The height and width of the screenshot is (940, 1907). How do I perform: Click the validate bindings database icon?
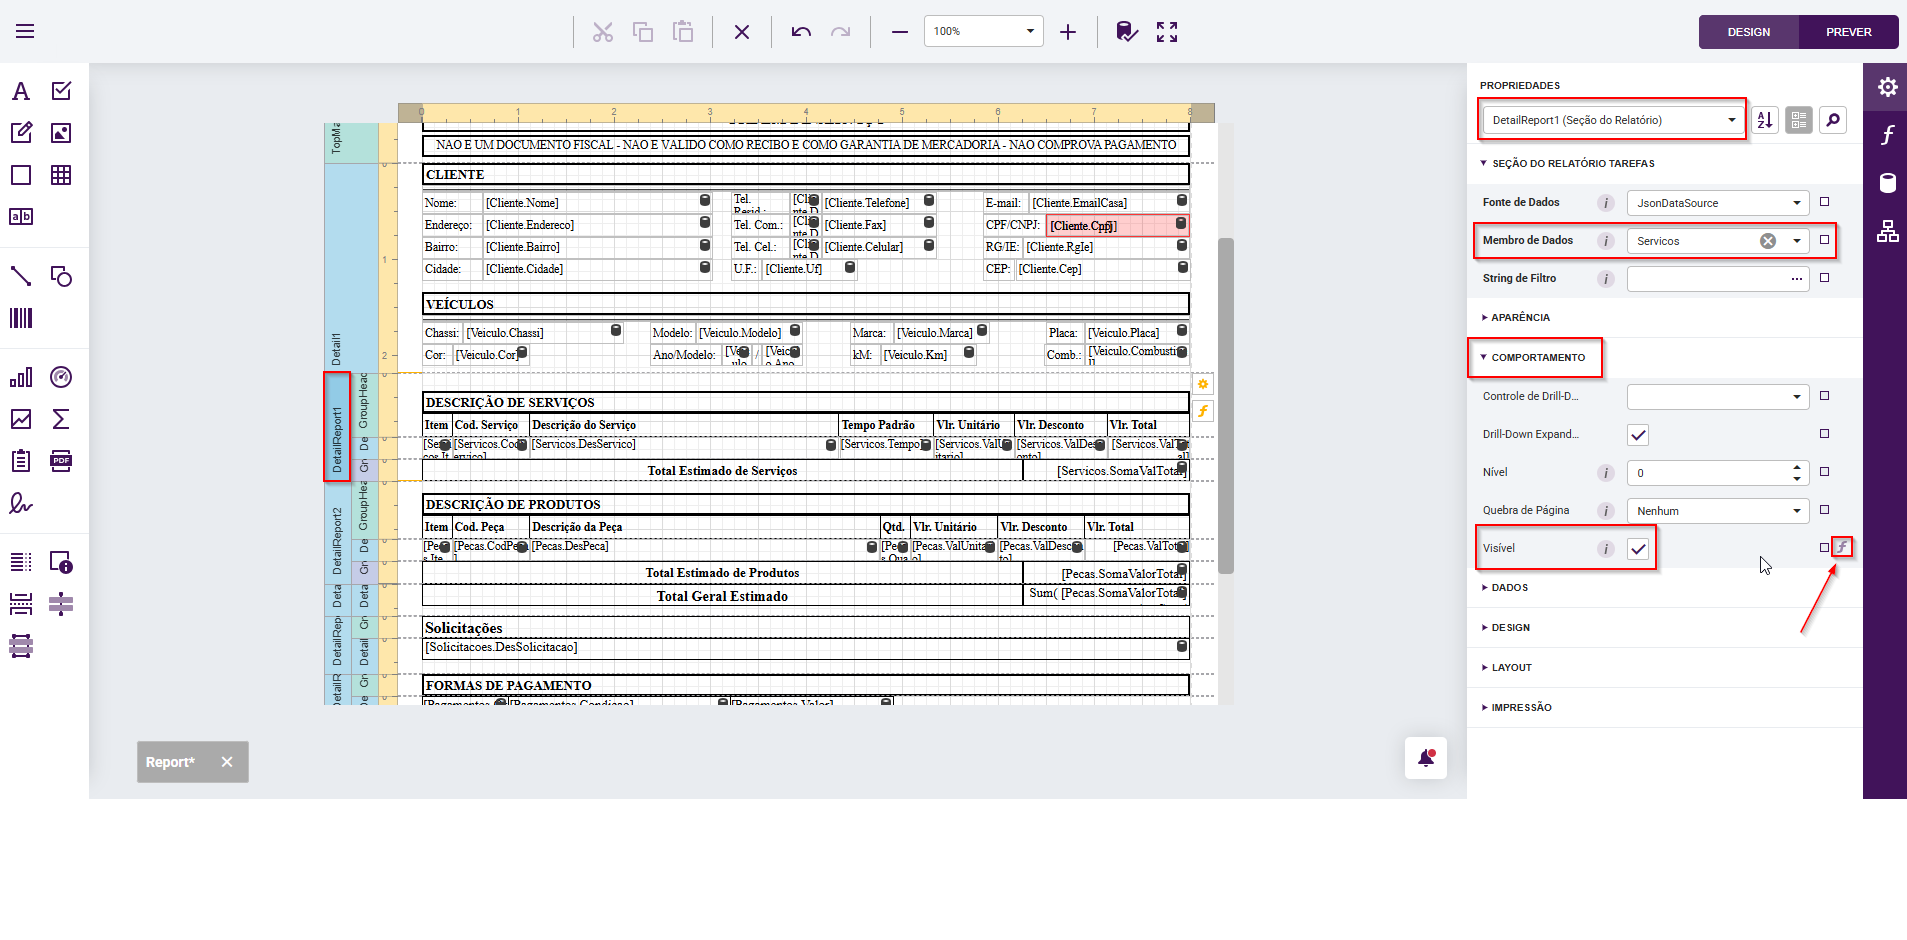pos(1127,32)
